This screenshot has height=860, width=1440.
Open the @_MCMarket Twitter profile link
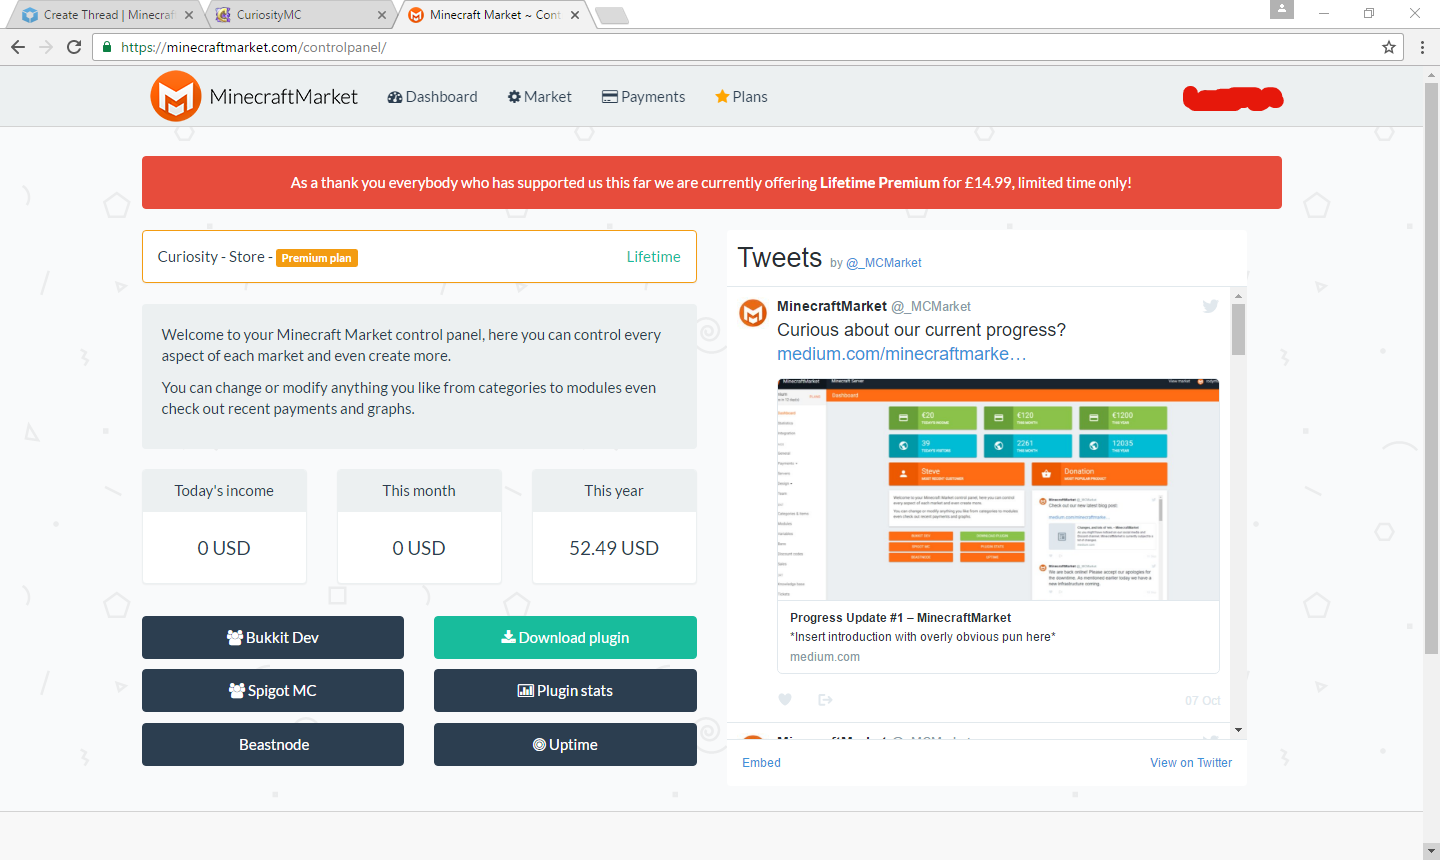(884, 263)
